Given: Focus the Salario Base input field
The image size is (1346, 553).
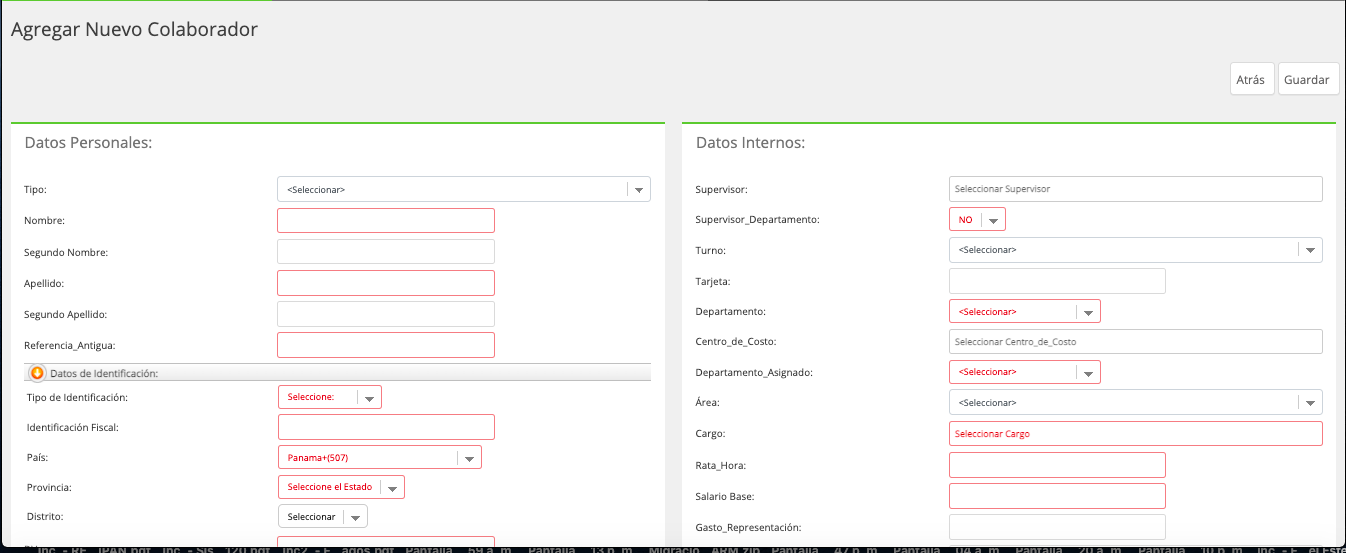Looking at the screenshot, I should [1057, 496].
